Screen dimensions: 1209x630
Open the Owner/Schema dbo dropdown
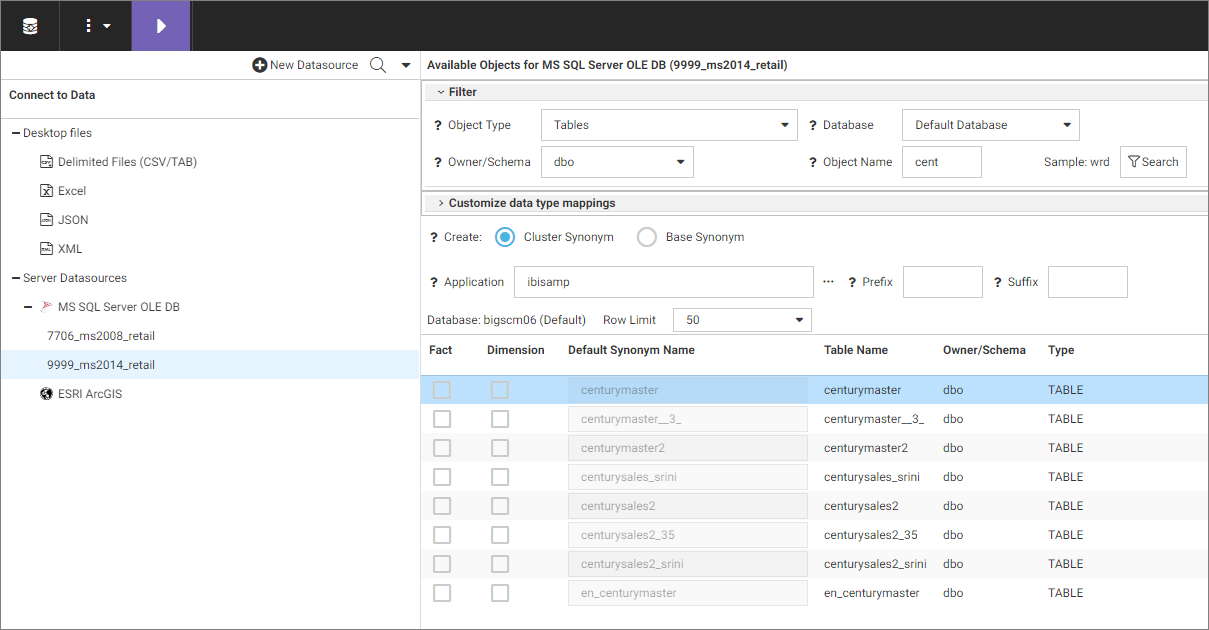[617, 162]
